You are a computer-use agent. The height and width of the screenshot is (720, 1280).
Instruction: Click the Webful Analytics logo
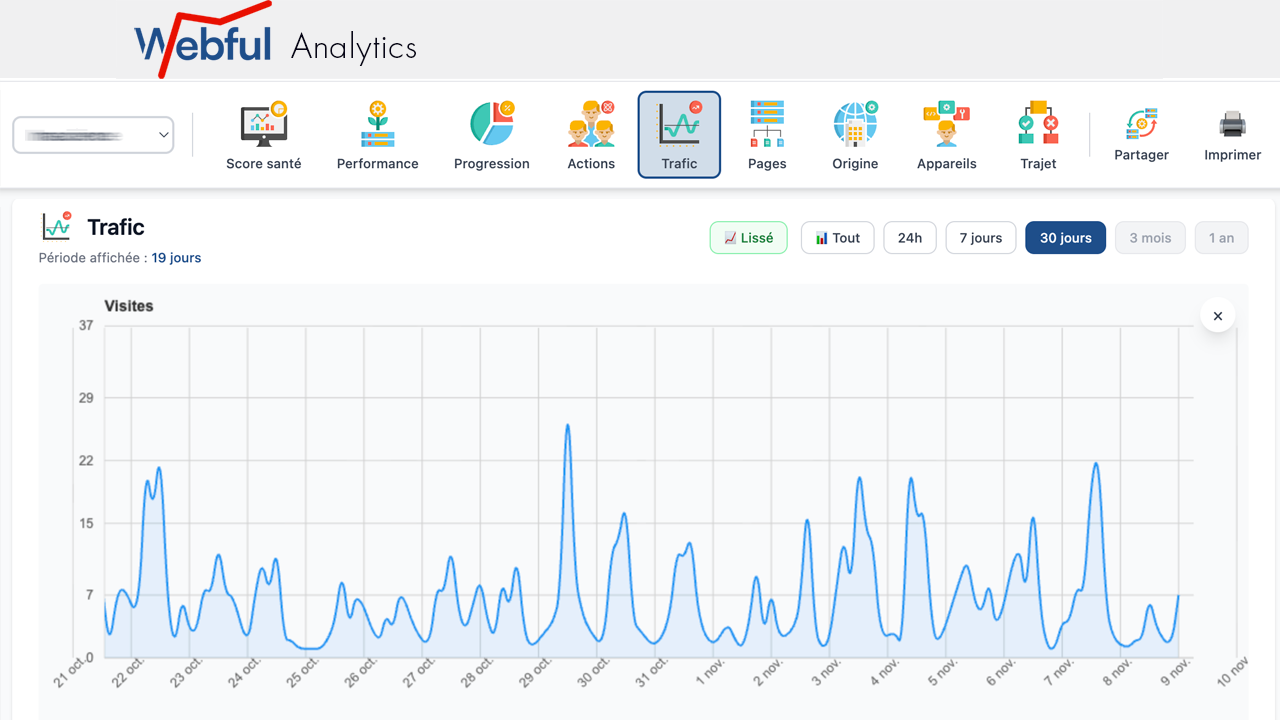coord(275,41)
